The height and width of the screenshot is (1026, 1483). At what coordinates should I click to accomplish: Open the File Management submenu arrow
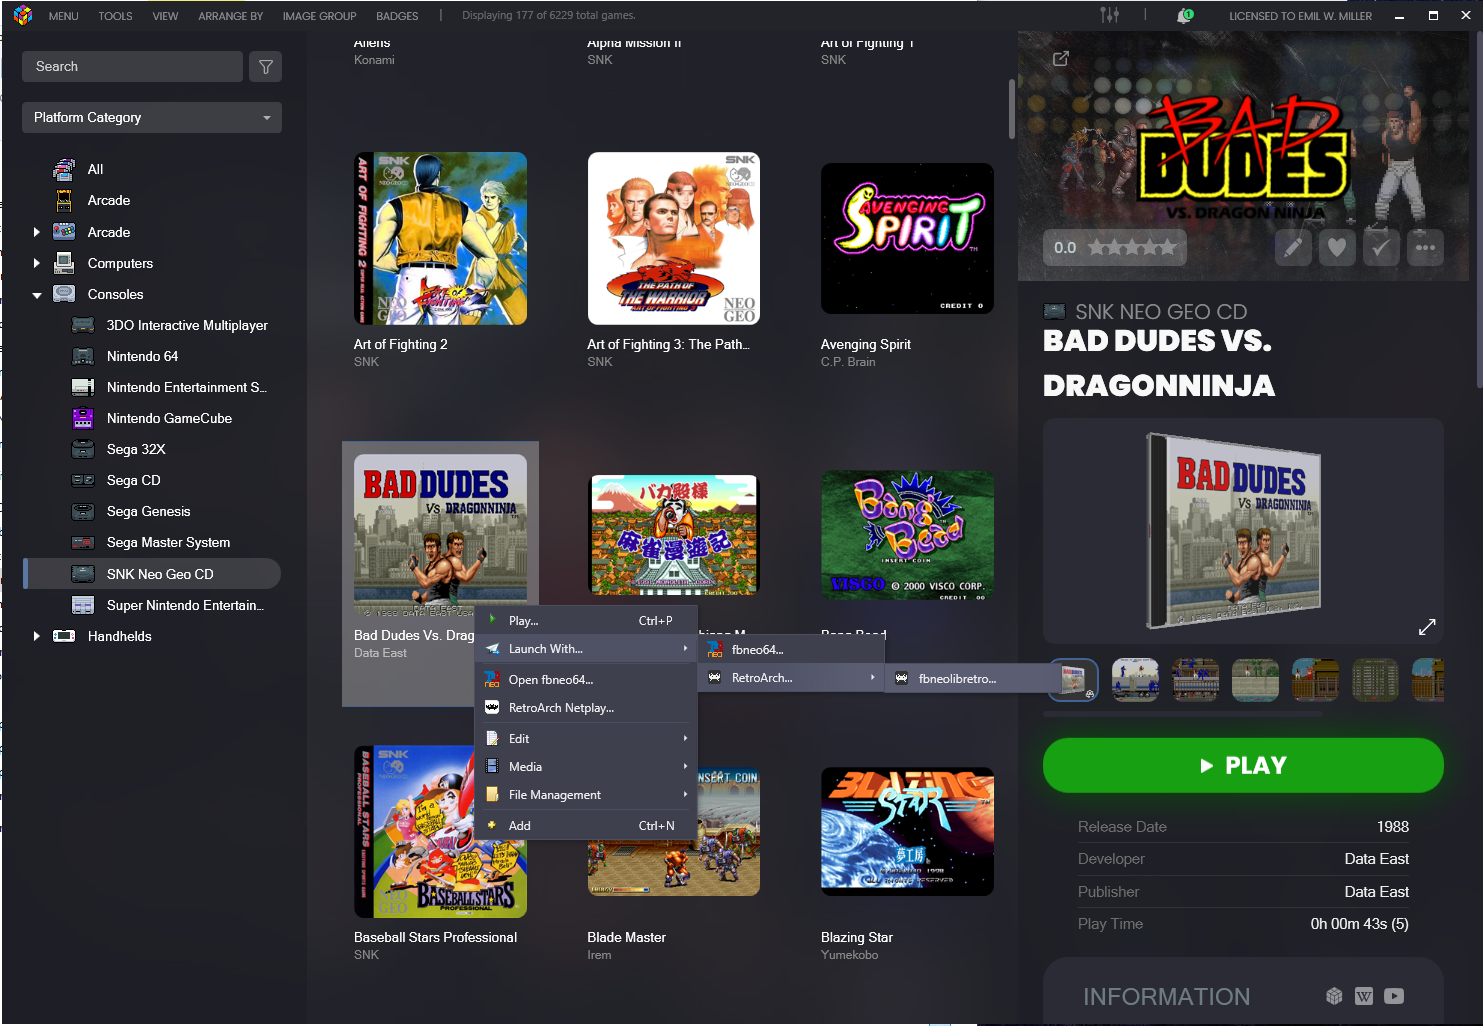click(685, 794)
